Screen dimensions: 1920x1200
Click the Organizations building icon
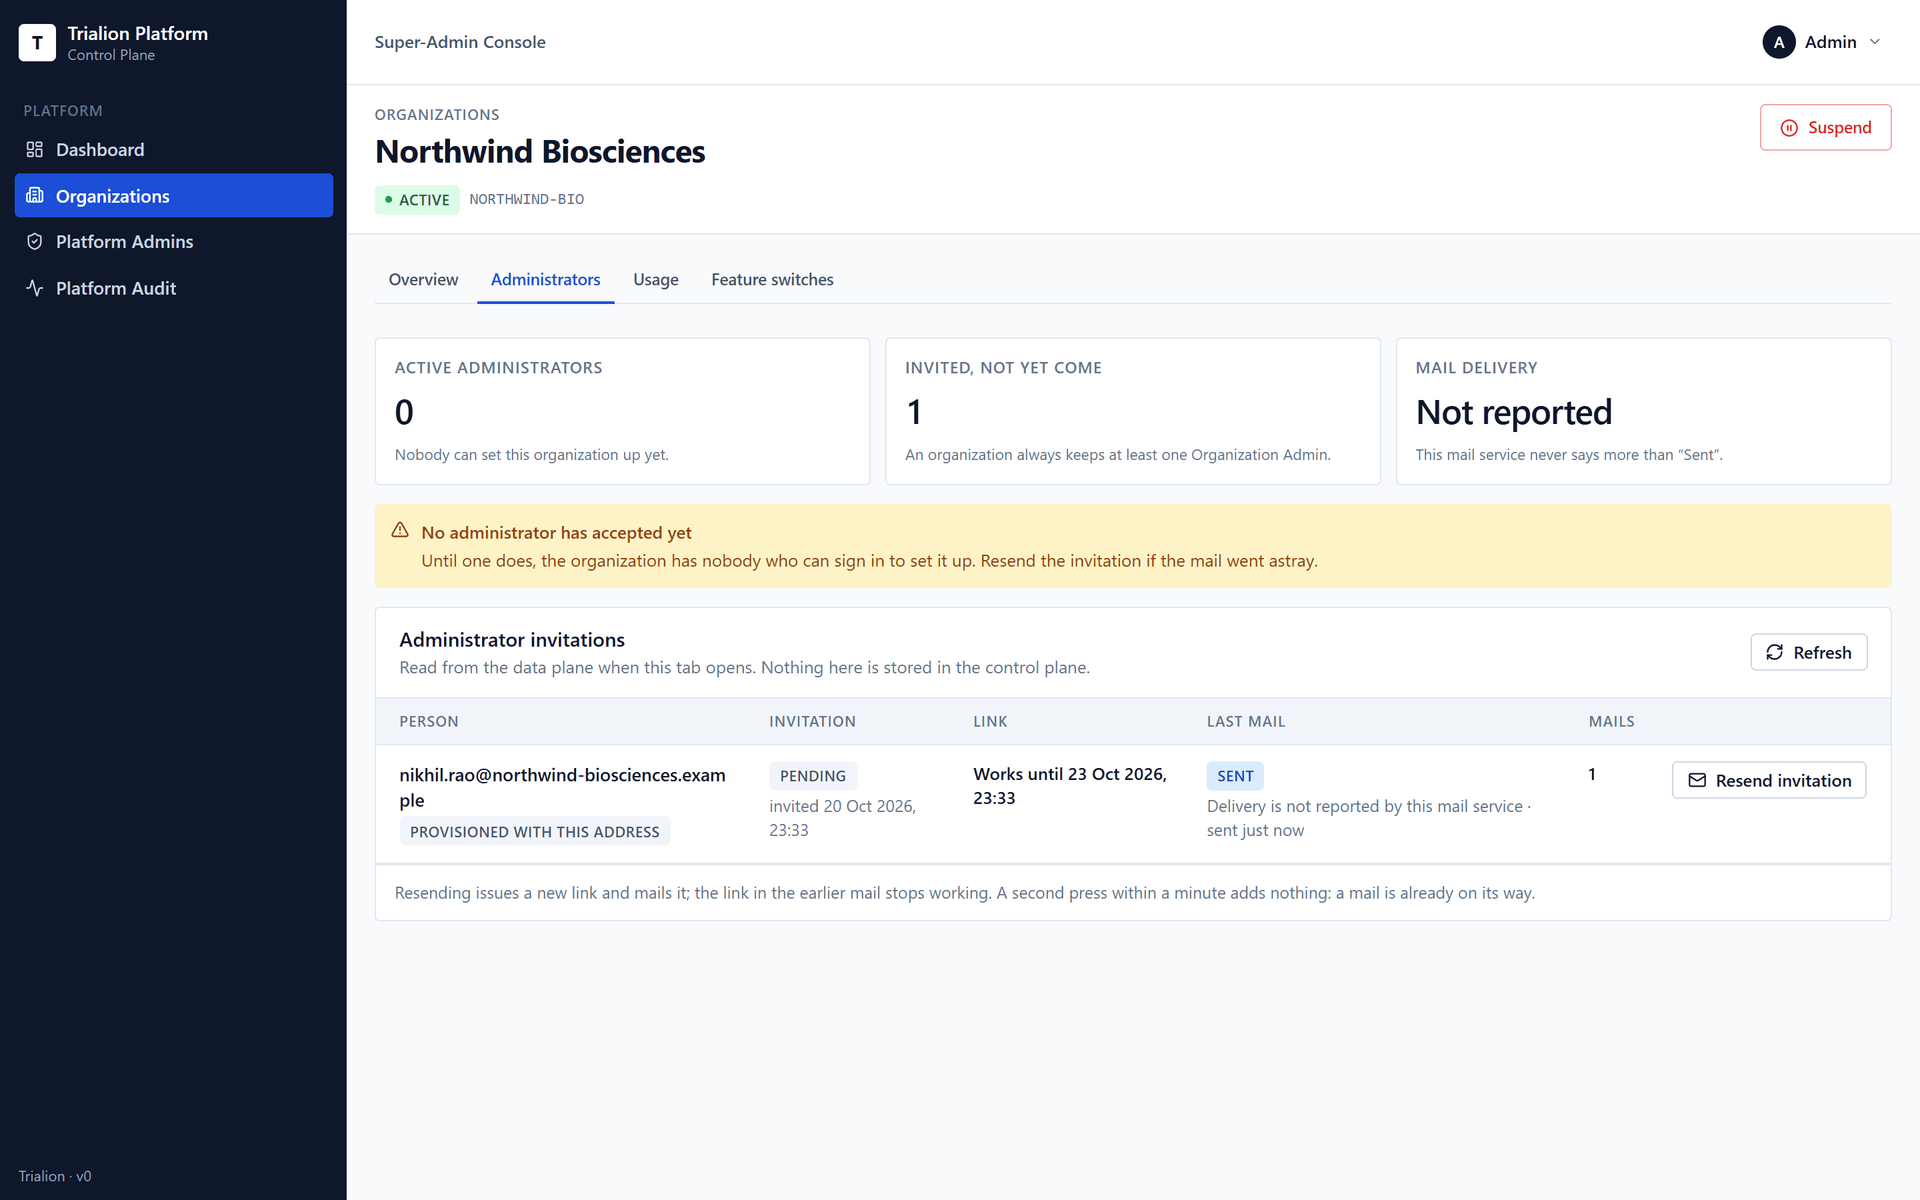(x=35, y=196)
